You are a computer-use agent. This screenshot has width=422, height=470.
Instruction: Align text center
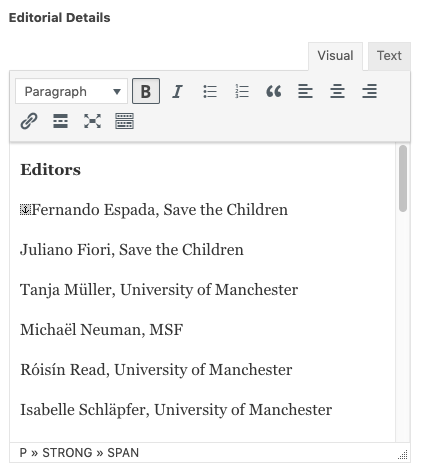point(337,91)
